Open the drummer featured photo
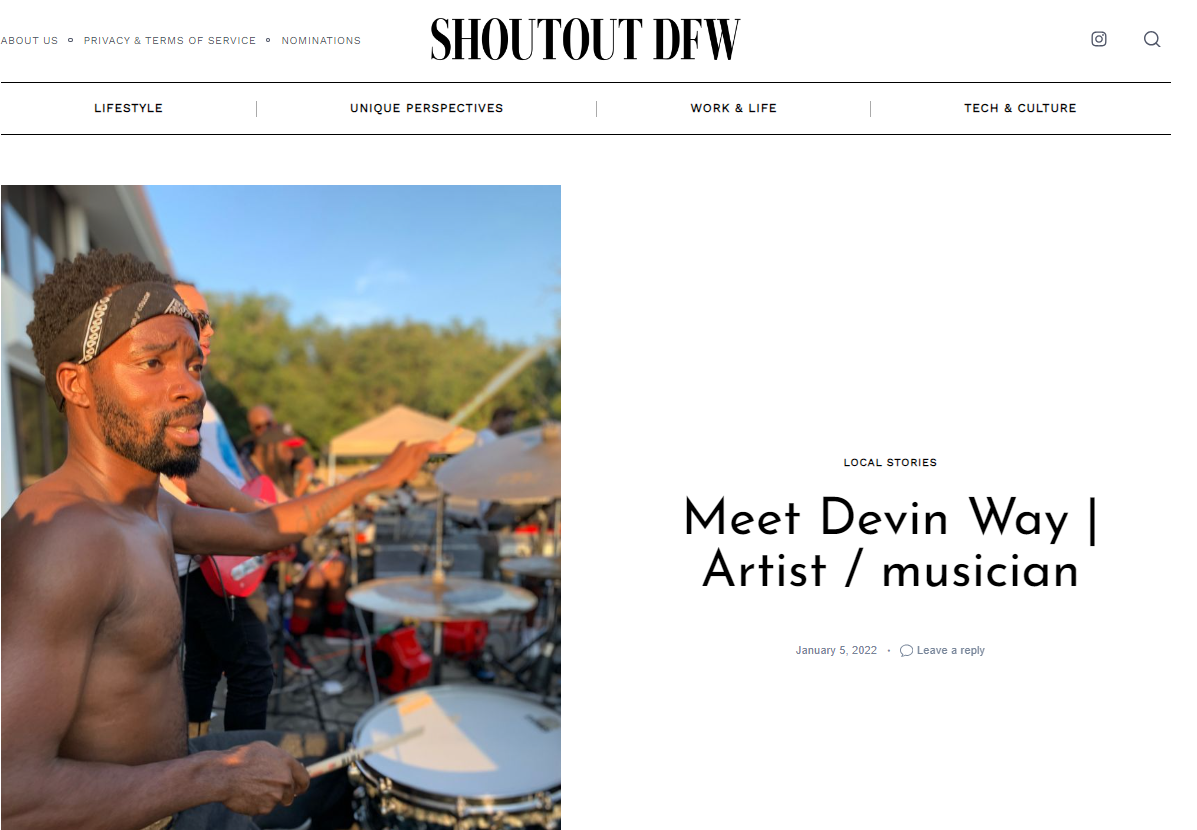This screenshot has height=830, width=1197. pos(281,507)
